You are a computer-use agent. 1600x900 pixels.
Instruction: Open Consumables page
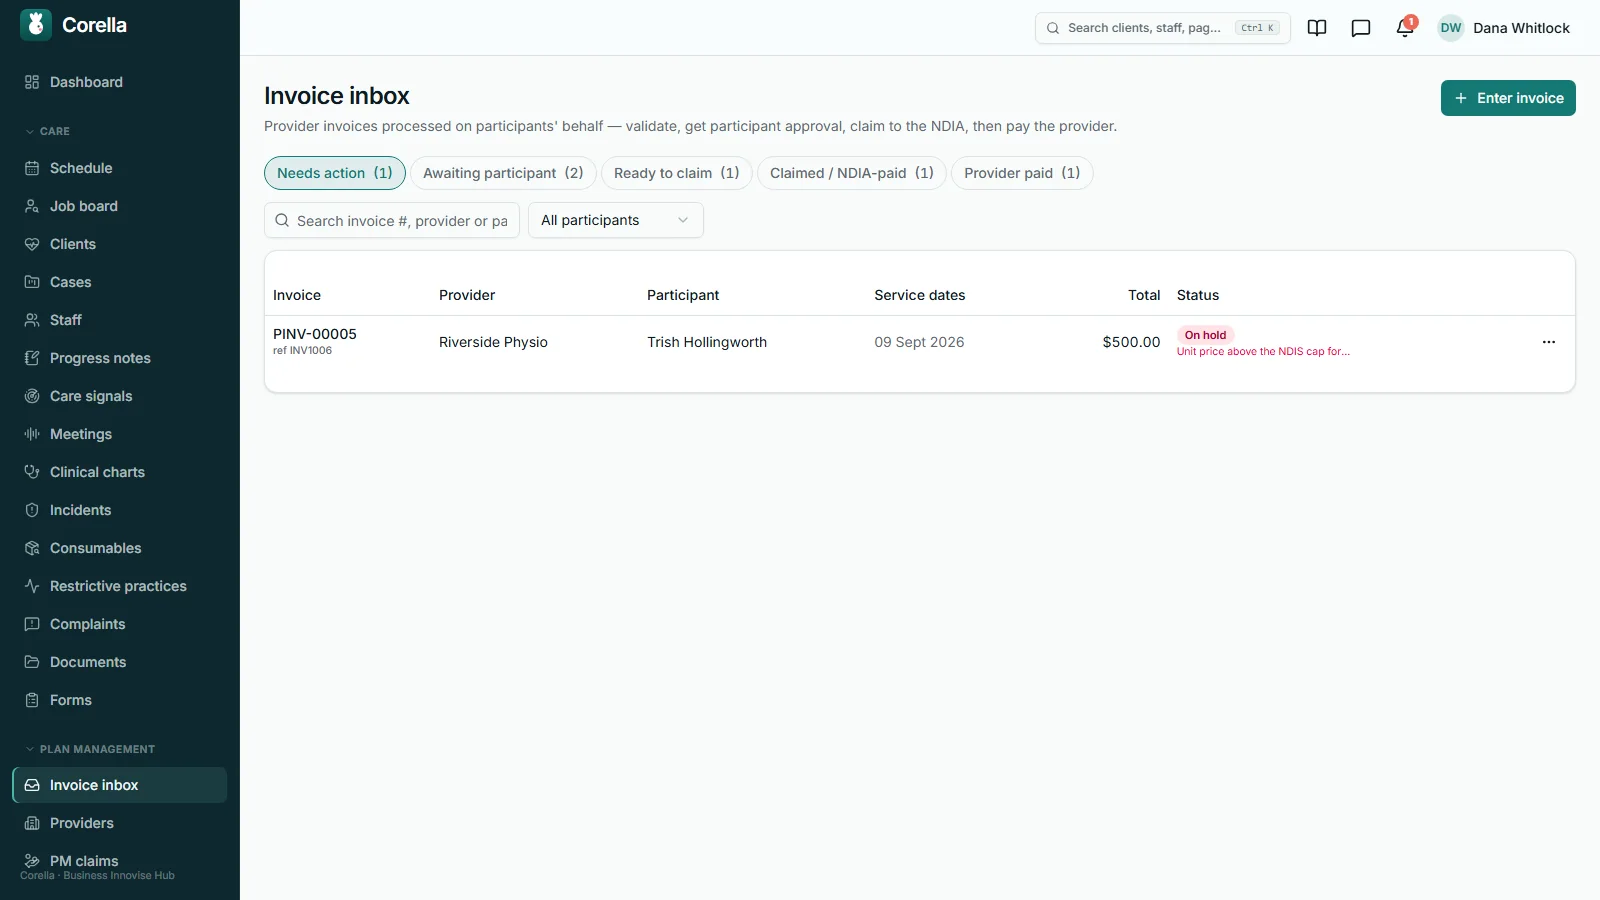point(120,548)
